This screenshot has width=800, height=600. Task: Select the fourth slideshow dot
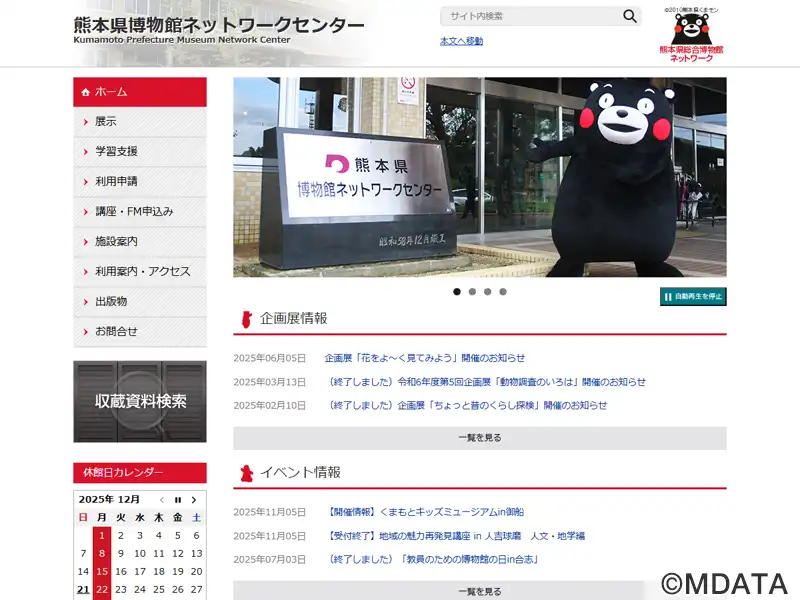pos(503,292)
